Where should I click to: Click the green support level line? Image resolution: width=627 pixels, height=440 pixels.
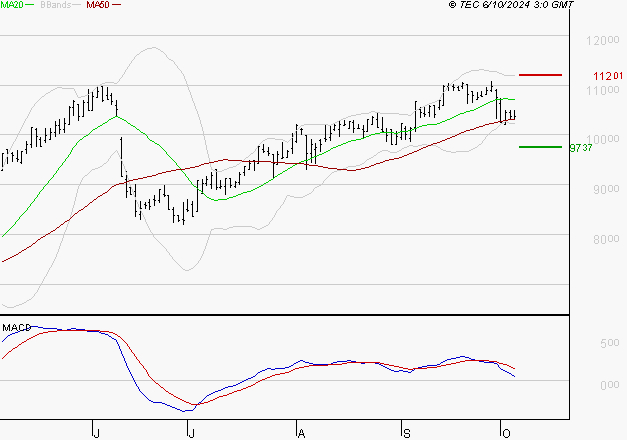pos(540,147)
